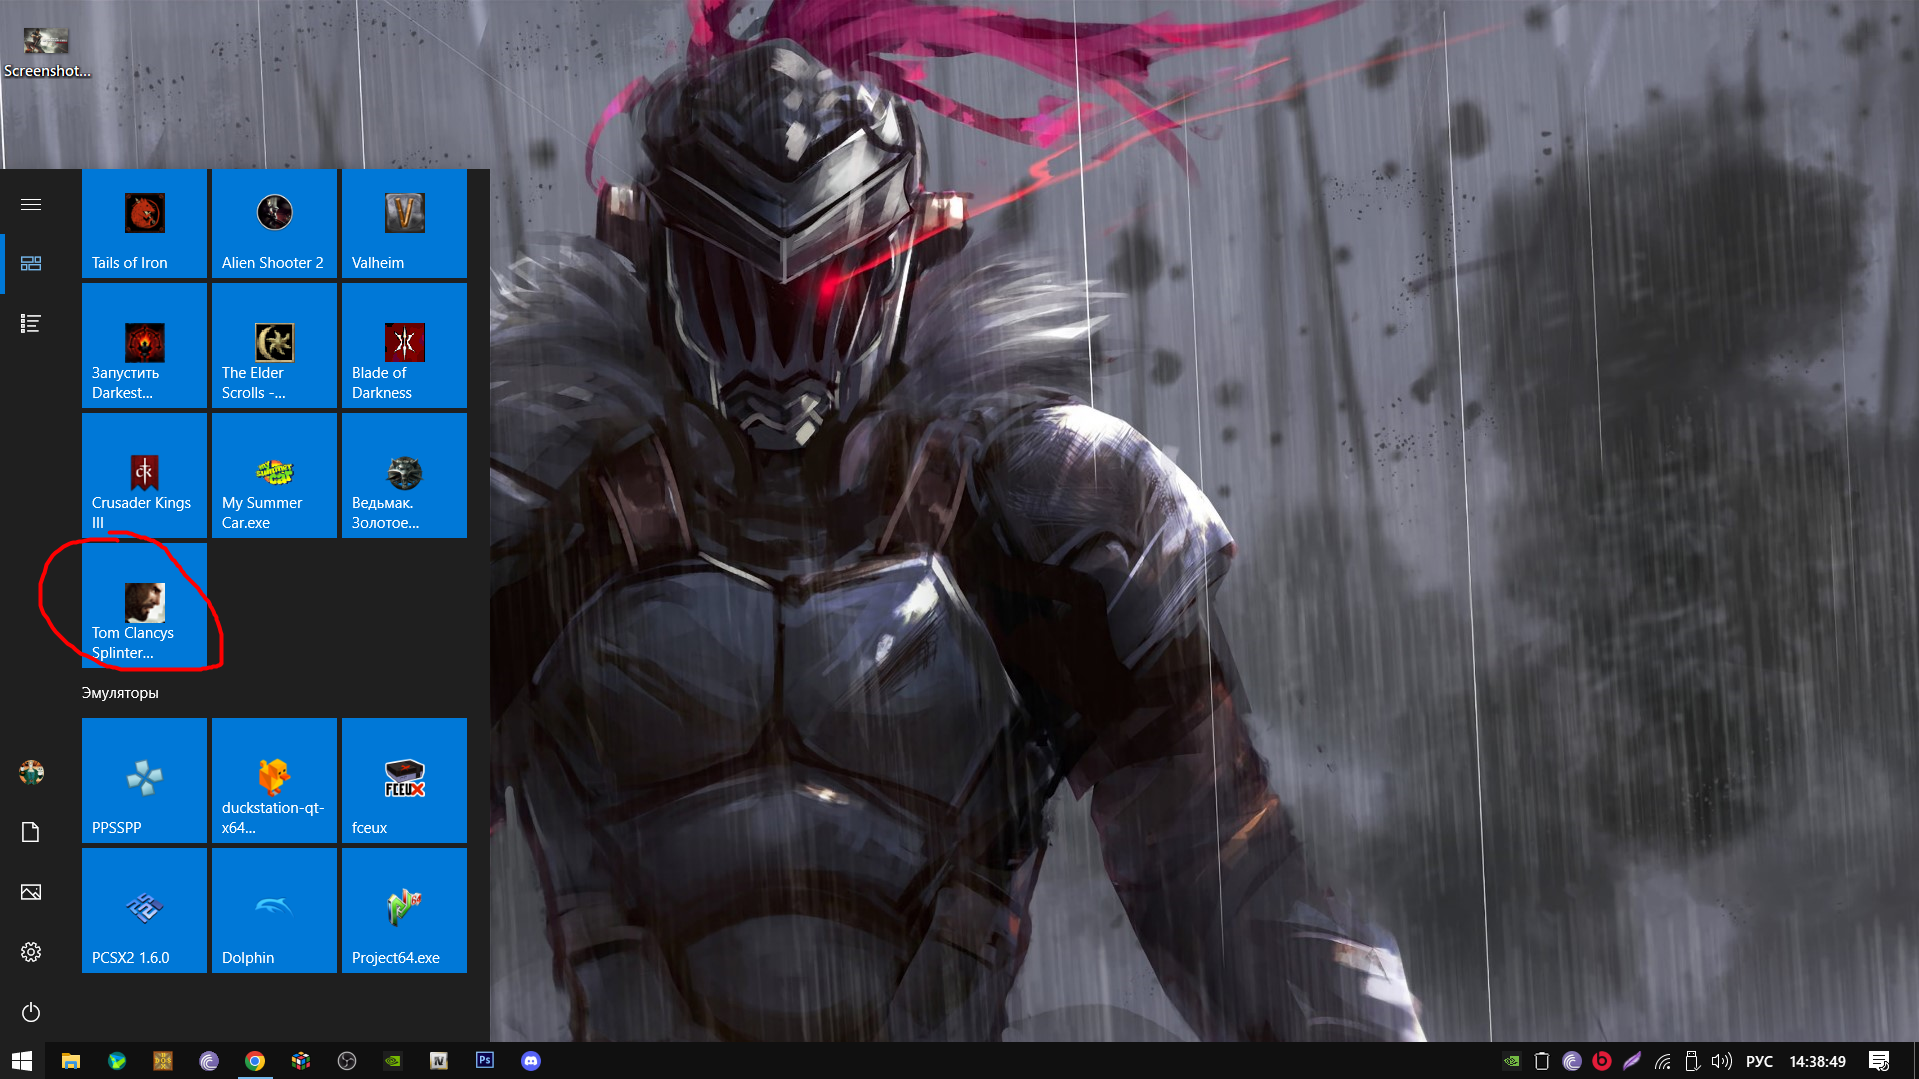Launch the Project64.exe tile
Viewport: 1919px width, 1079px height.
404,910
